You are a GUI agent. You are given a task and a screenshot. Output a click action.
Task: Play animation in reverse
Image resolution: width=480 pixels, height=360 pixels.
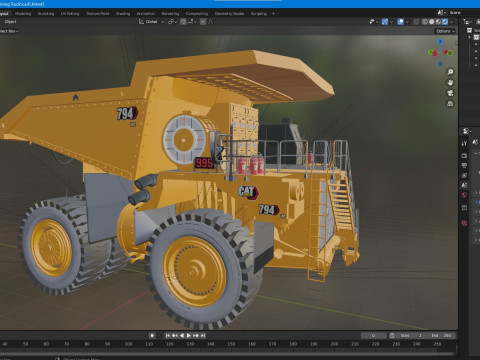(182, 335)
